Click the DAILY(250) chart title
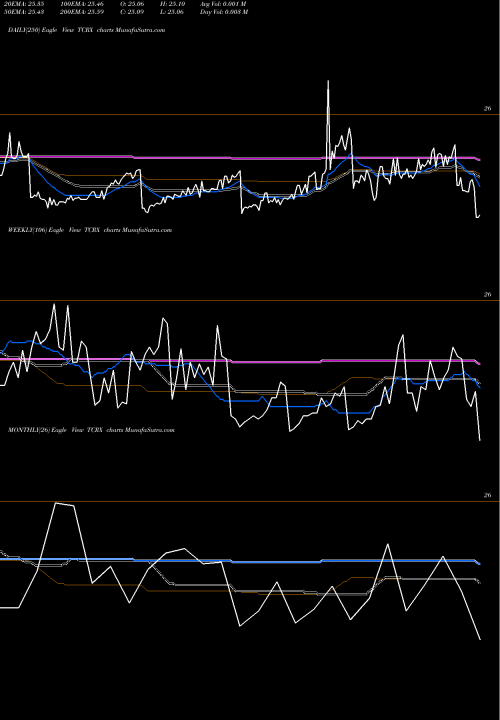The width and height of the screenshot is (500, 720). tap(86, 30)
